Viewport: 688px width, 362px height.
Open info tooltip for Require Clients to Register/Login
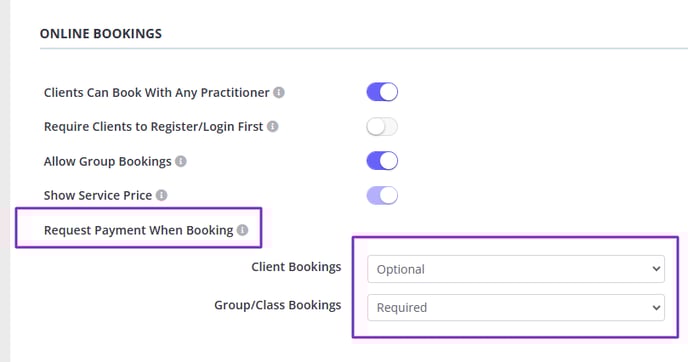(x=272, y=126)
